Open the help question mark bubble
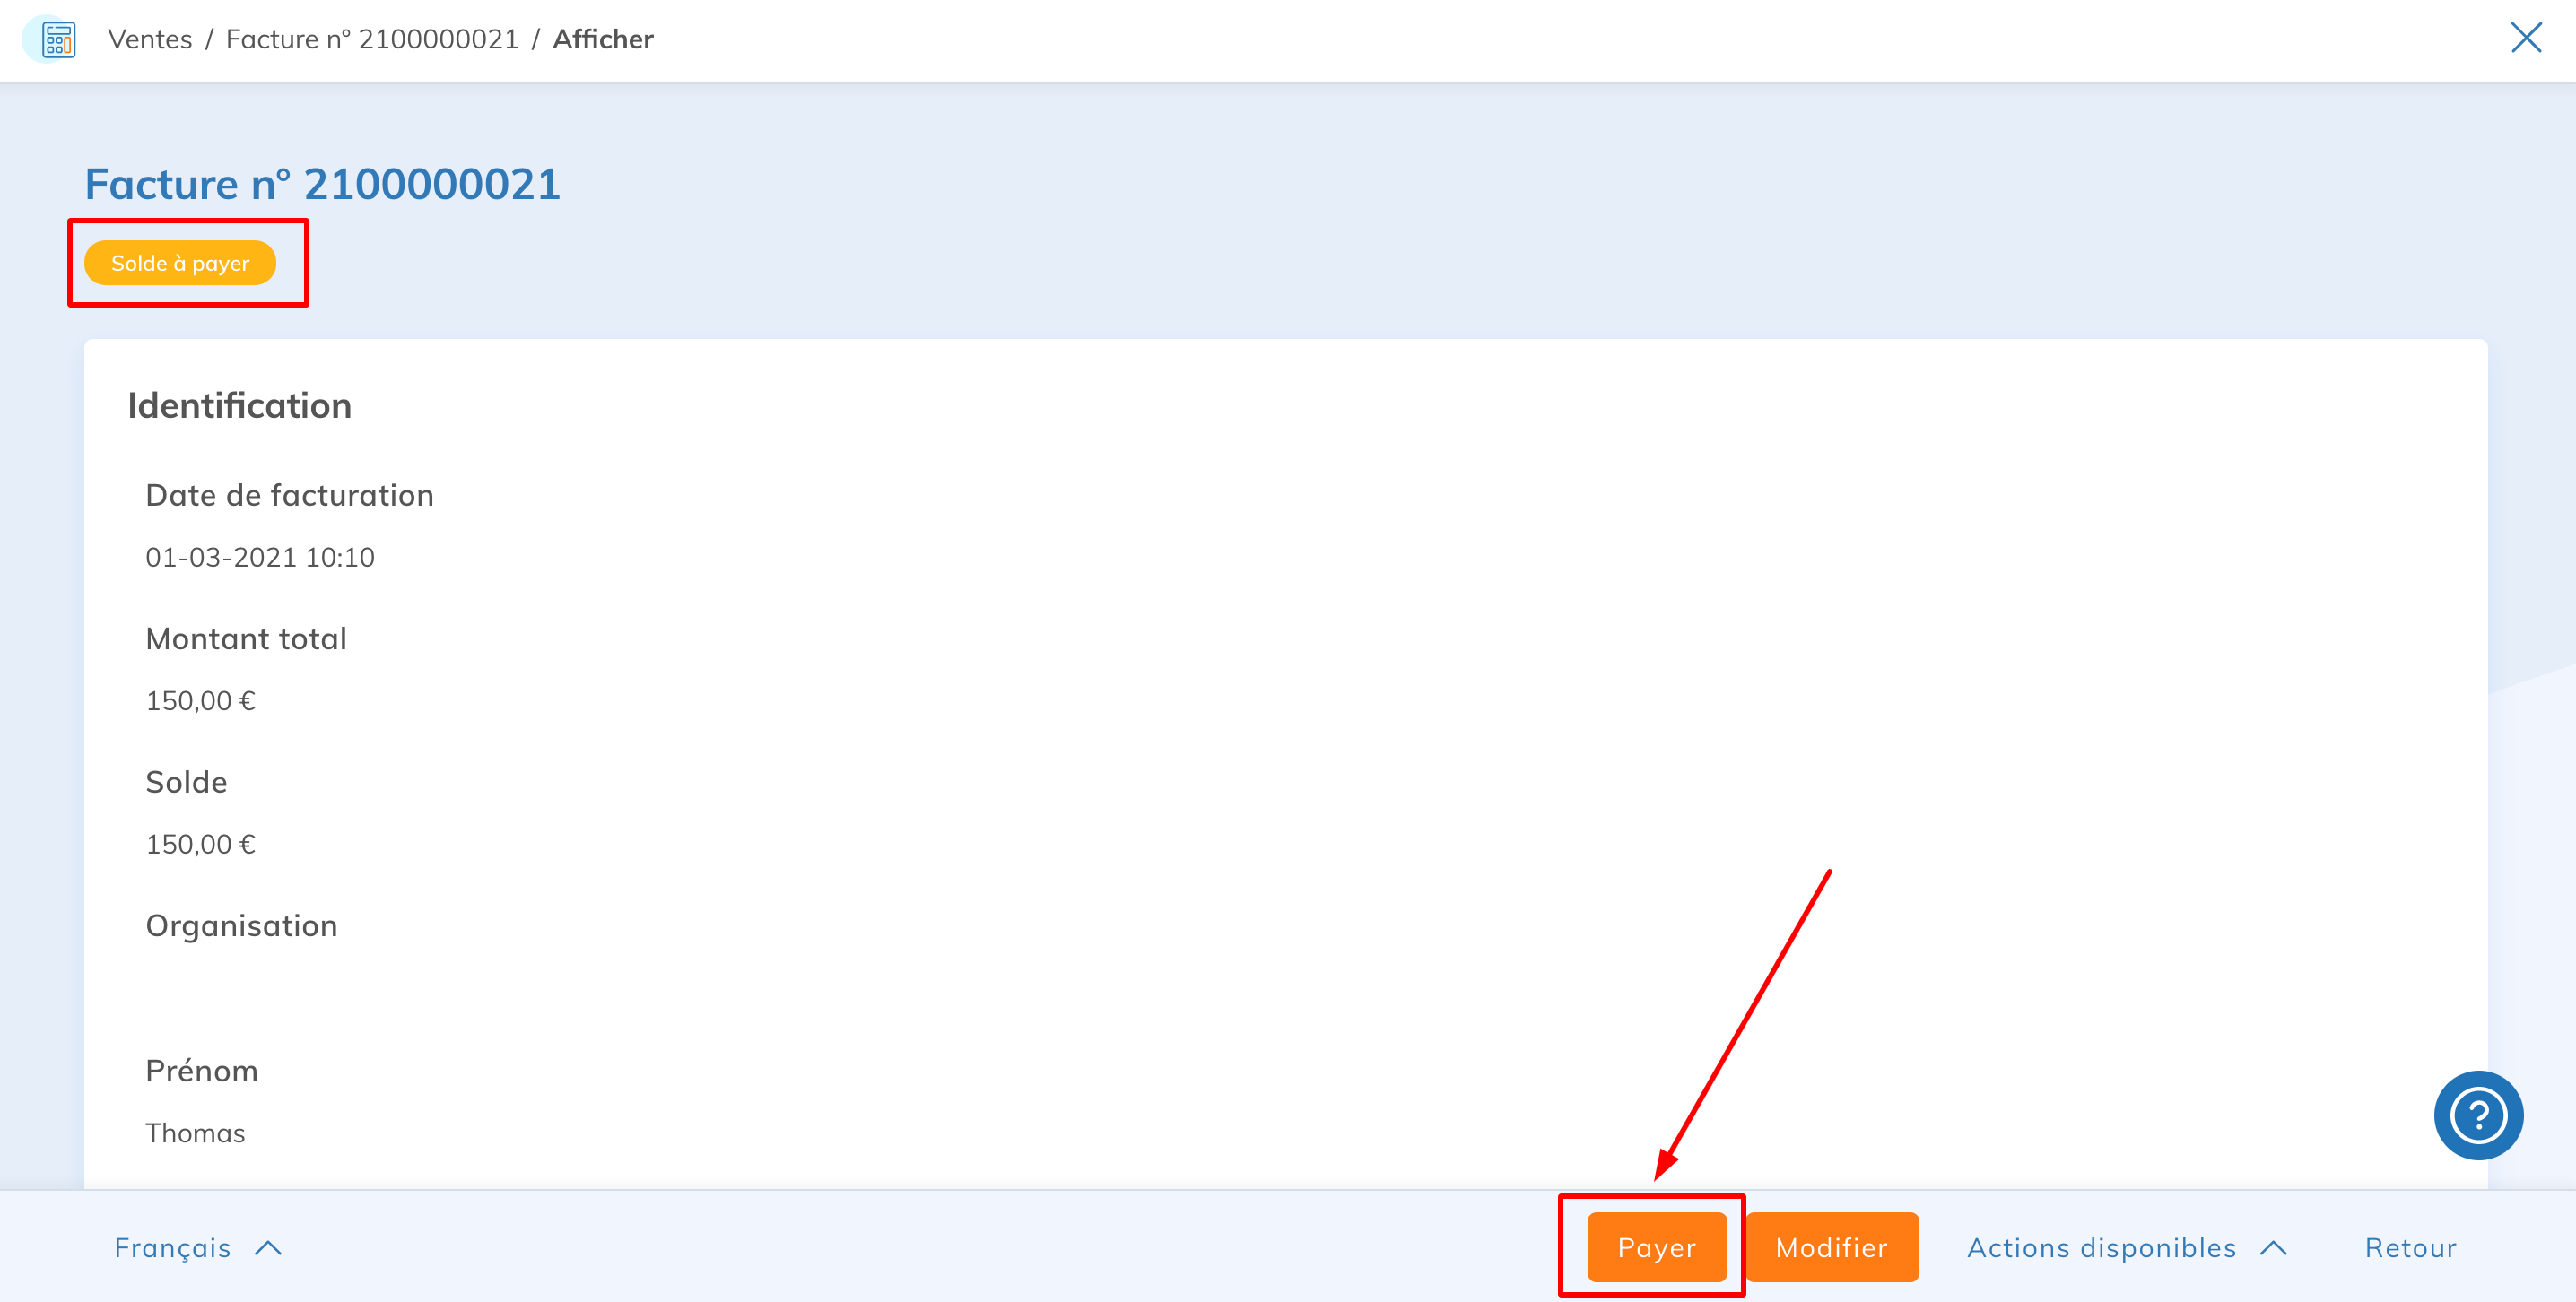Screen dimensions: 2576x1302 pos(2478,1115)
